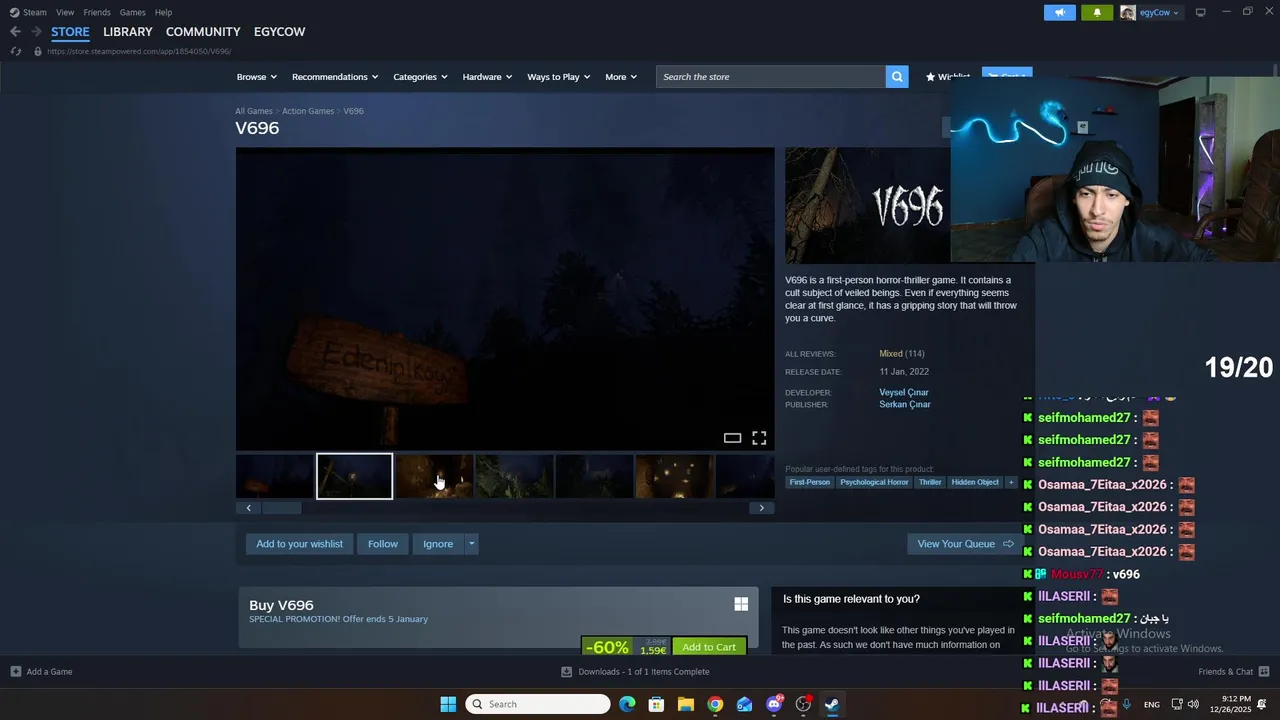Image resolution: width=1280 pixels, height=720 pixels.
Task: Go back with the left arrow
Action: [15, 32]
